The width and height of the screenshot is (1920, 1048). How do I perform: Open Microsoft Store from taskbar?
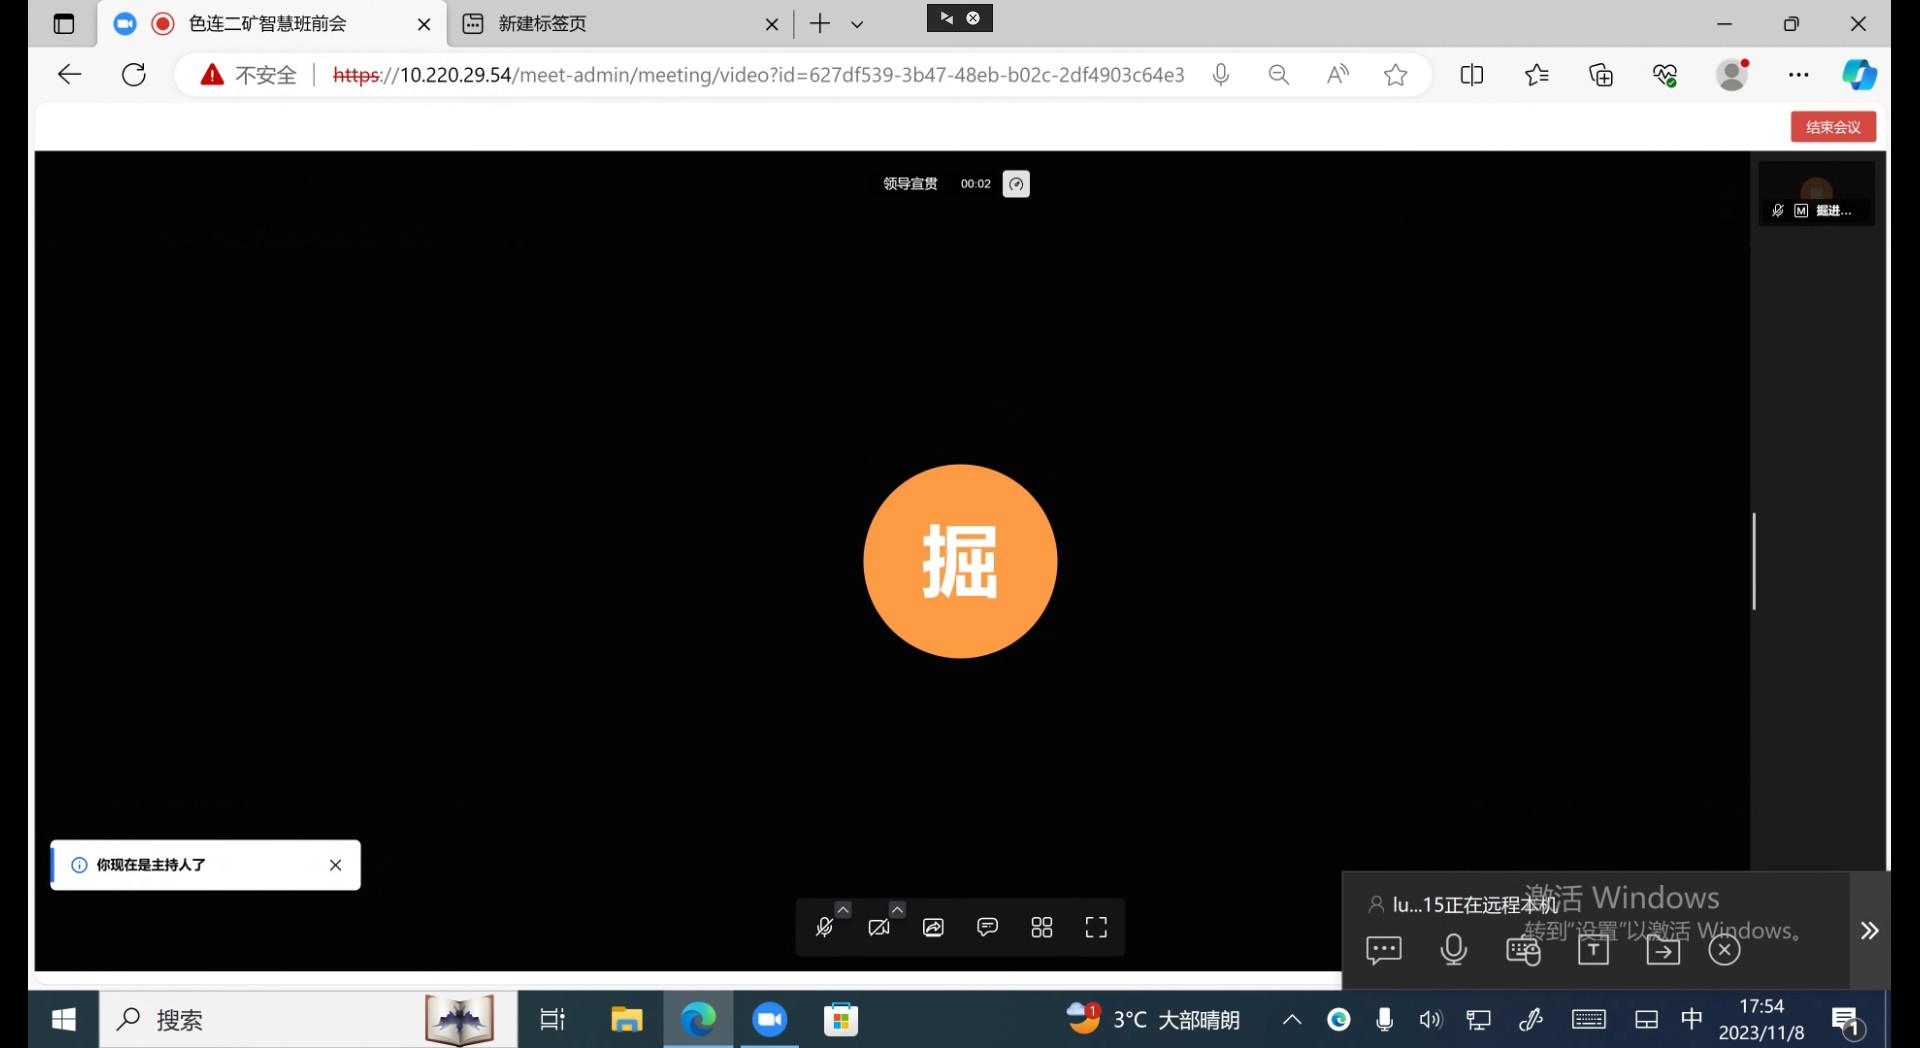pos(841,1020)
